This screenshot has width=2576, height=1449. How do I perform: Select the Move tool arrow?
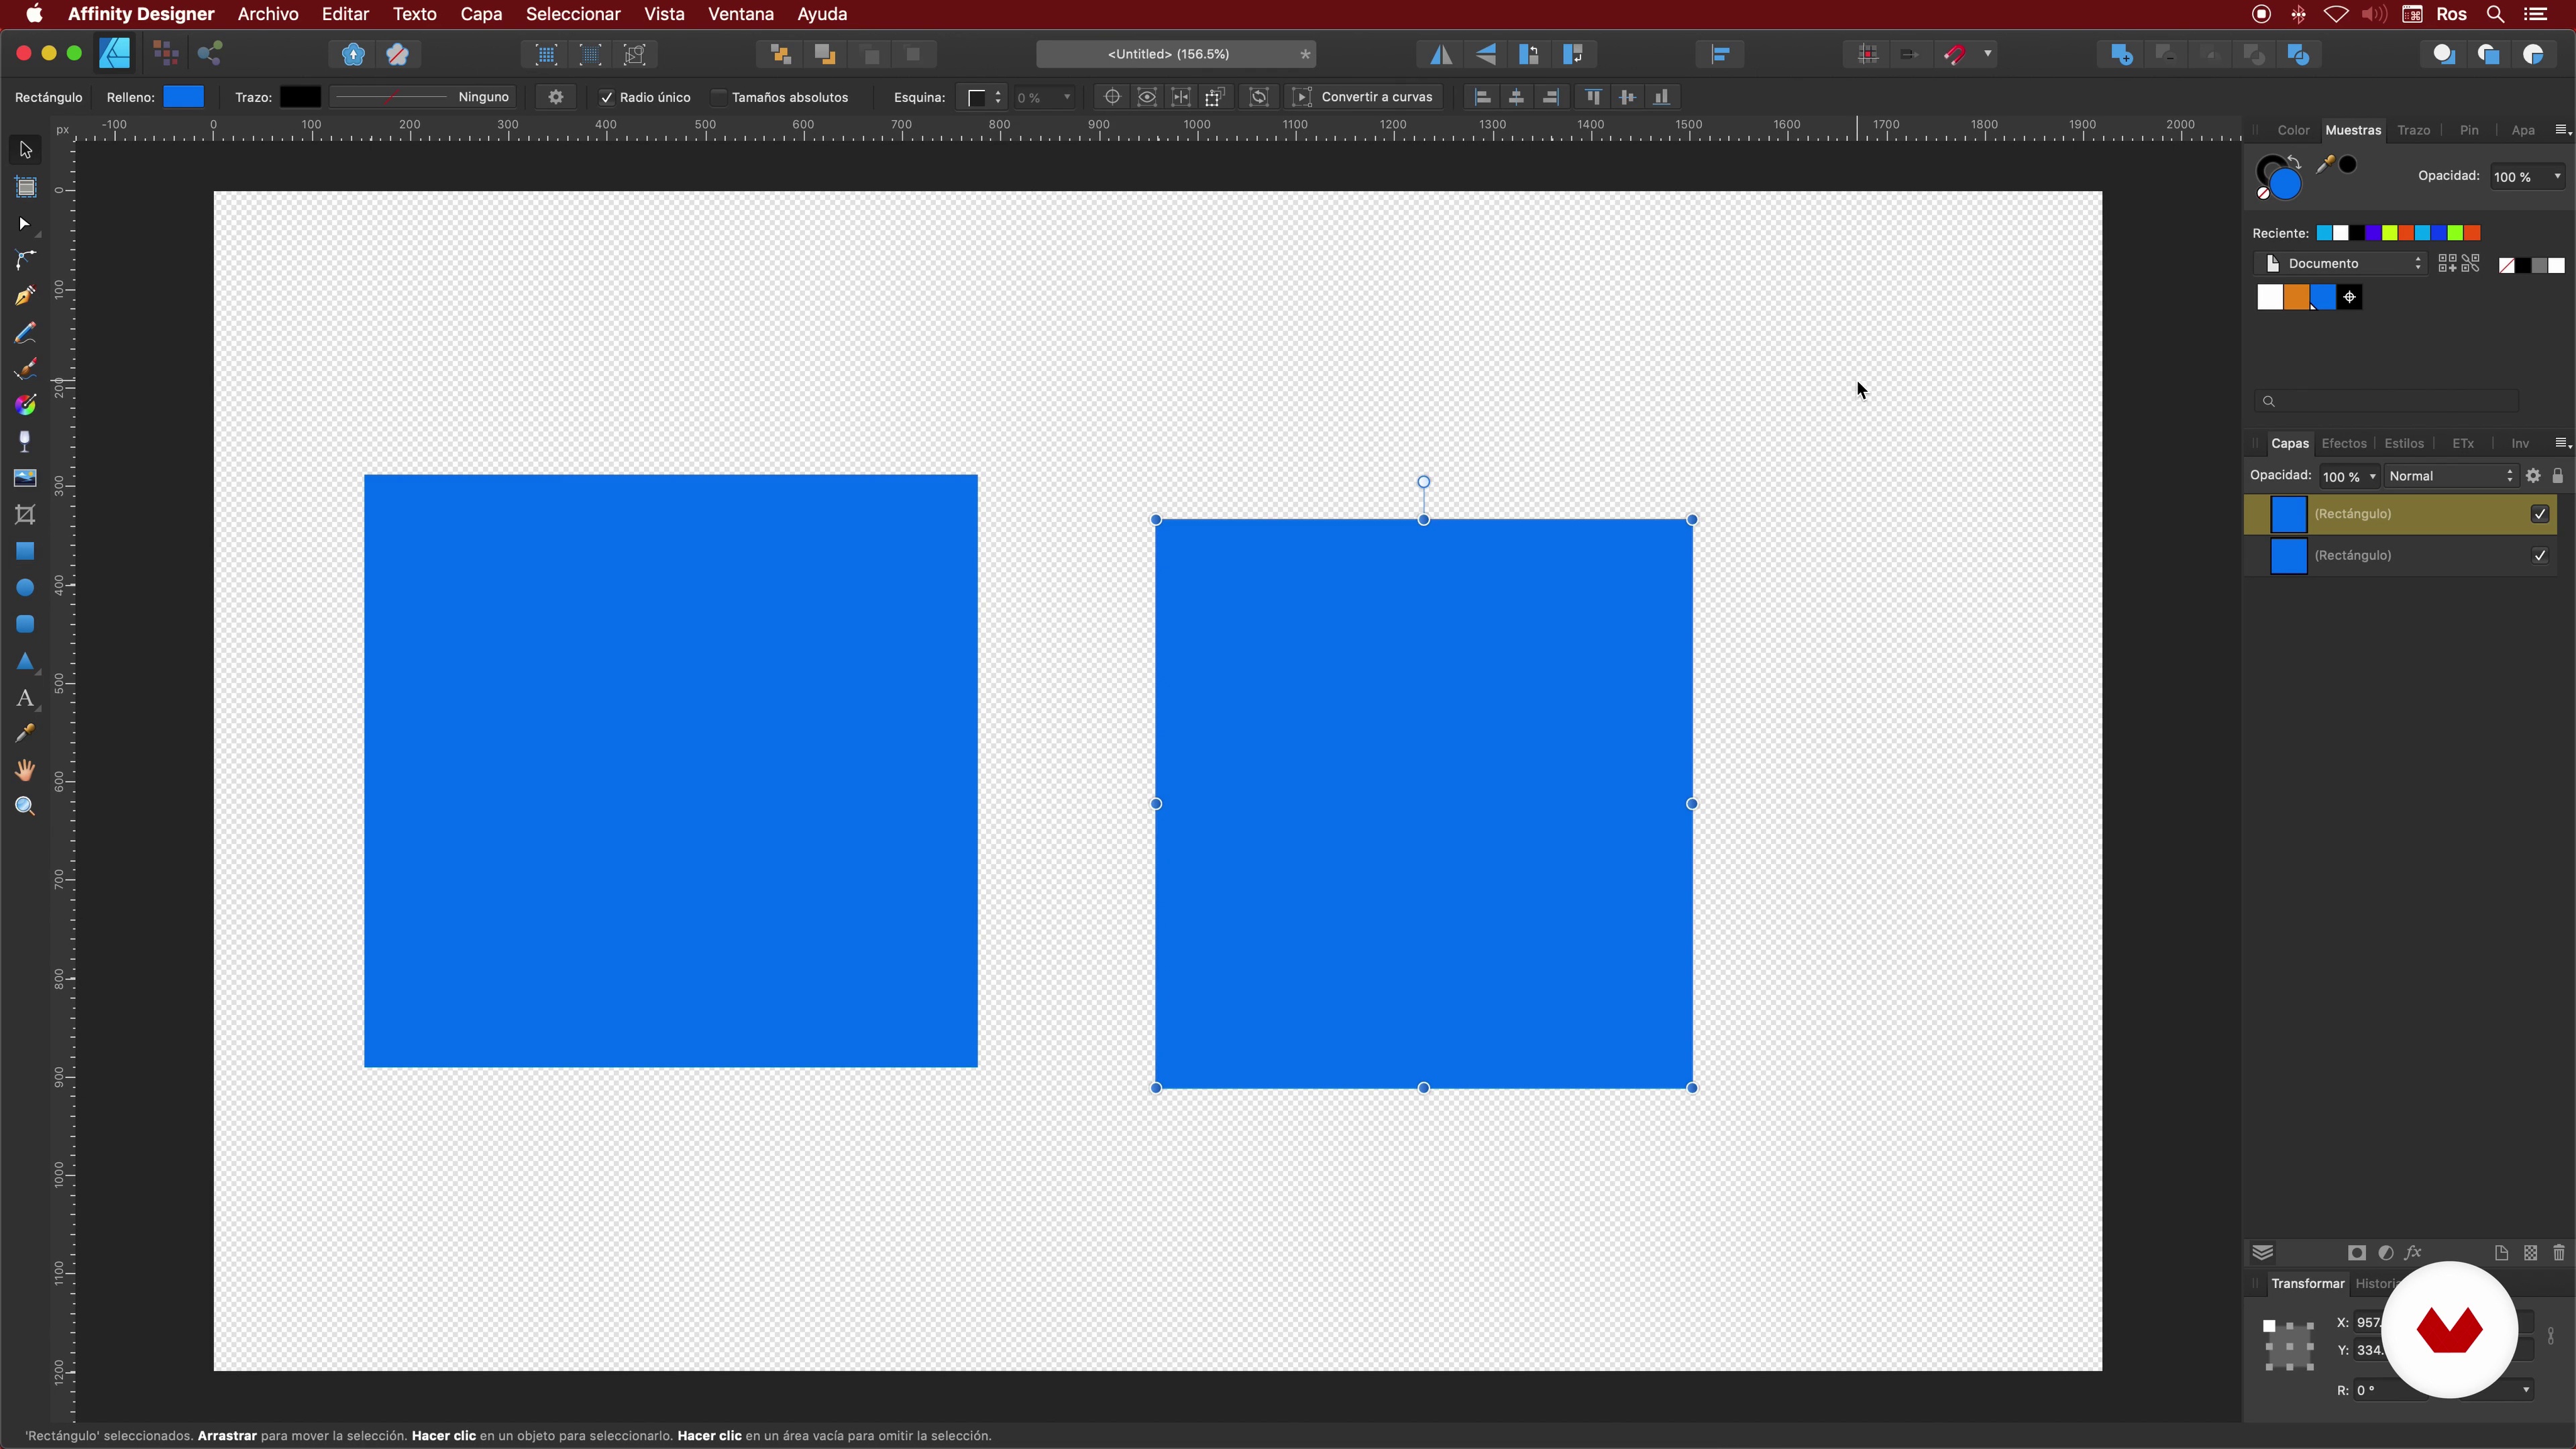tap(25, 150)
